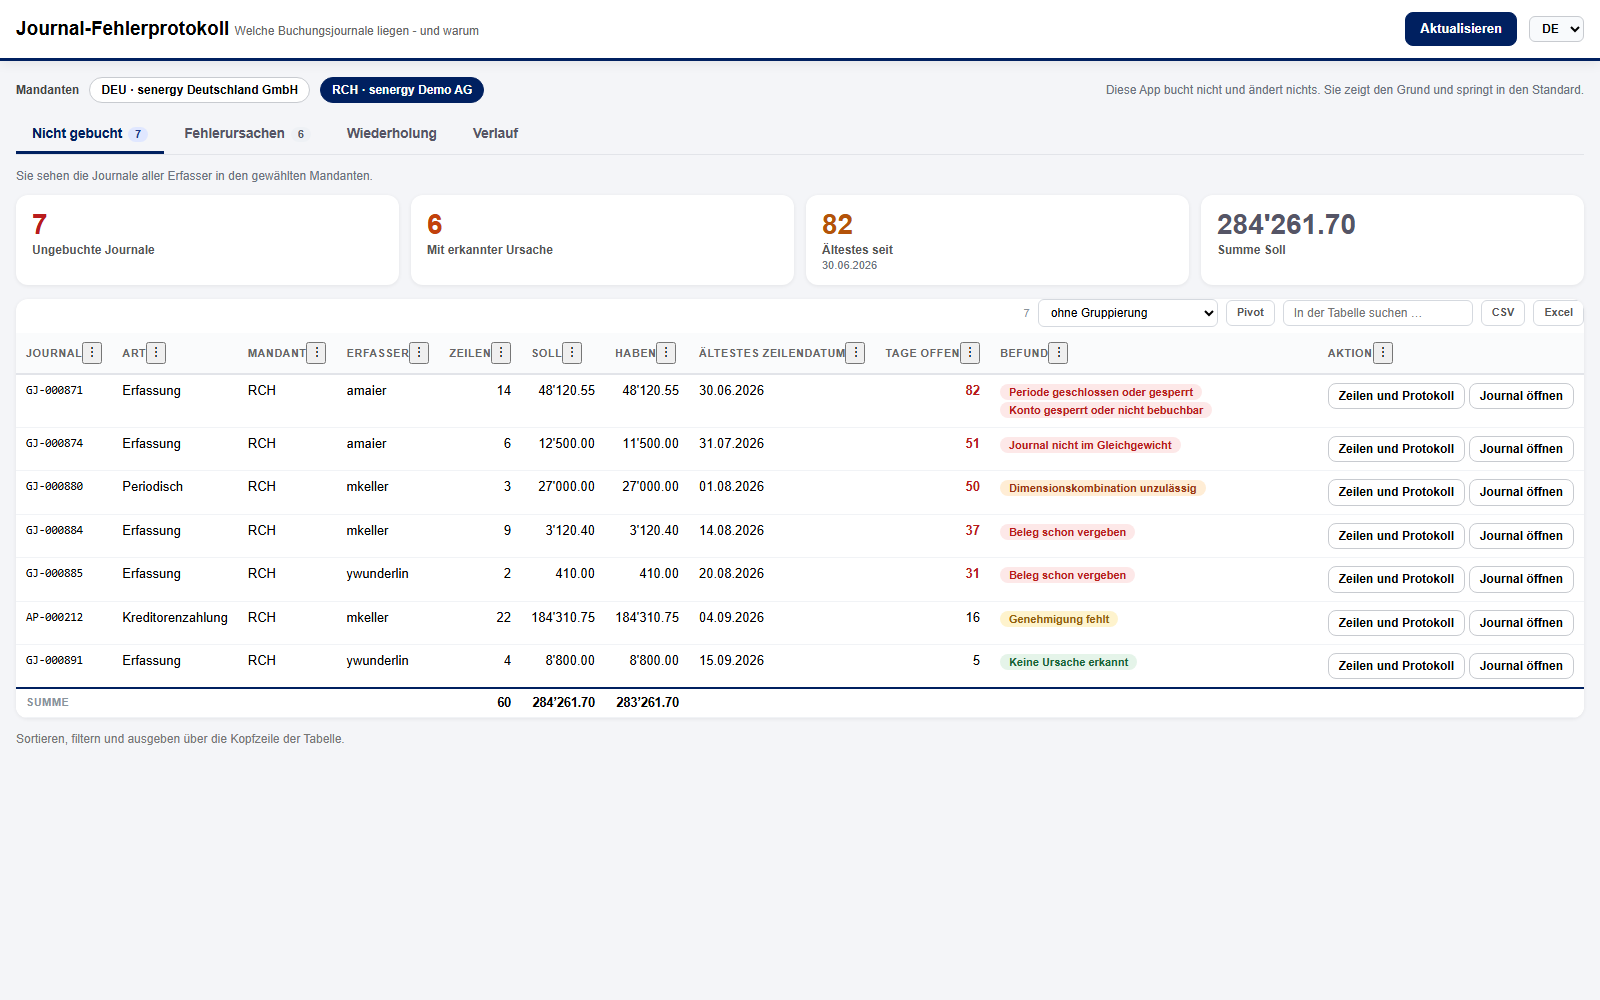
Task: Switch to the Verlauf tab
Action: 495,133
